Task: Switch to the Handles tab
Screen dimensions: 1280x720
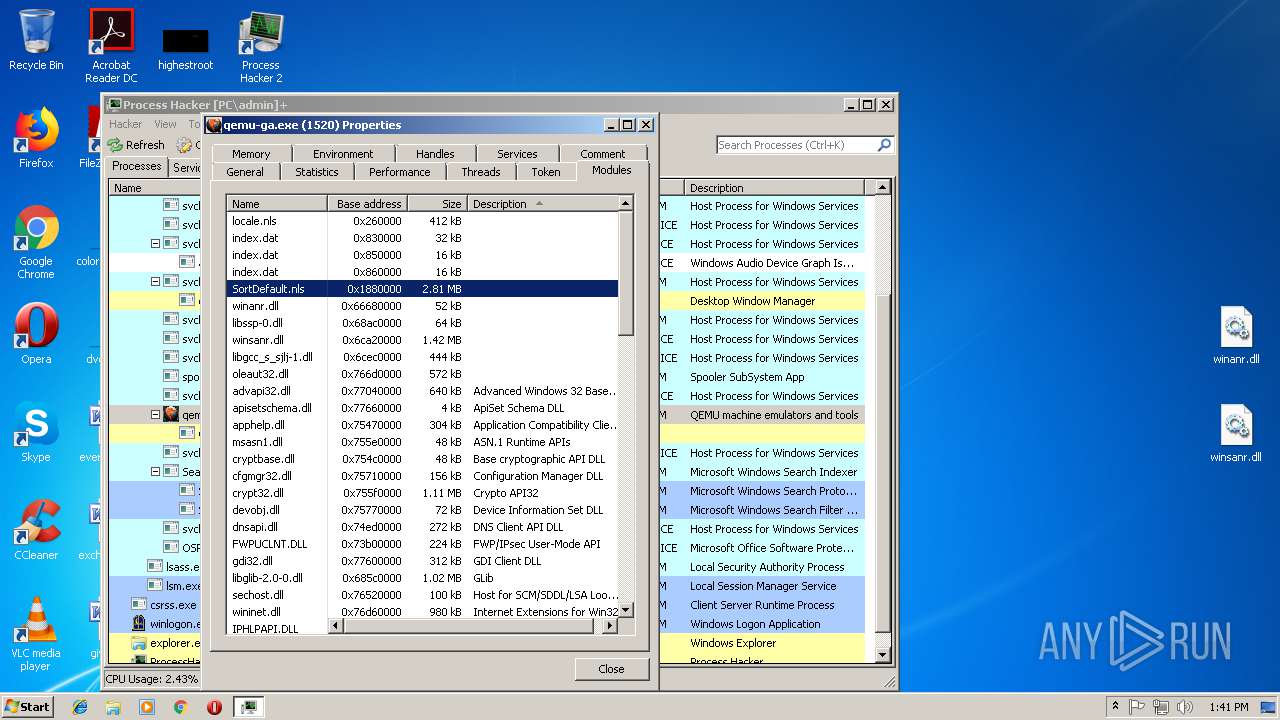Action: pyautogui.click(x=435, y=154)
